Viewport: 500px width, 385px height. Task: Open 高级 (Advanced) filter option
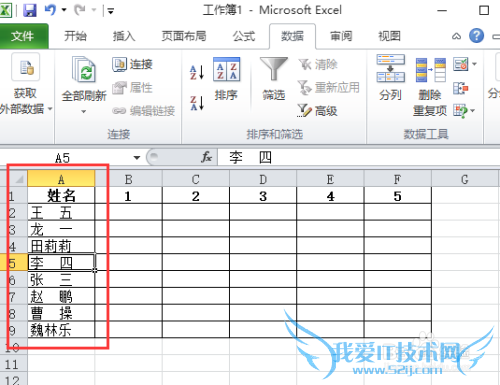pos(318,111)
